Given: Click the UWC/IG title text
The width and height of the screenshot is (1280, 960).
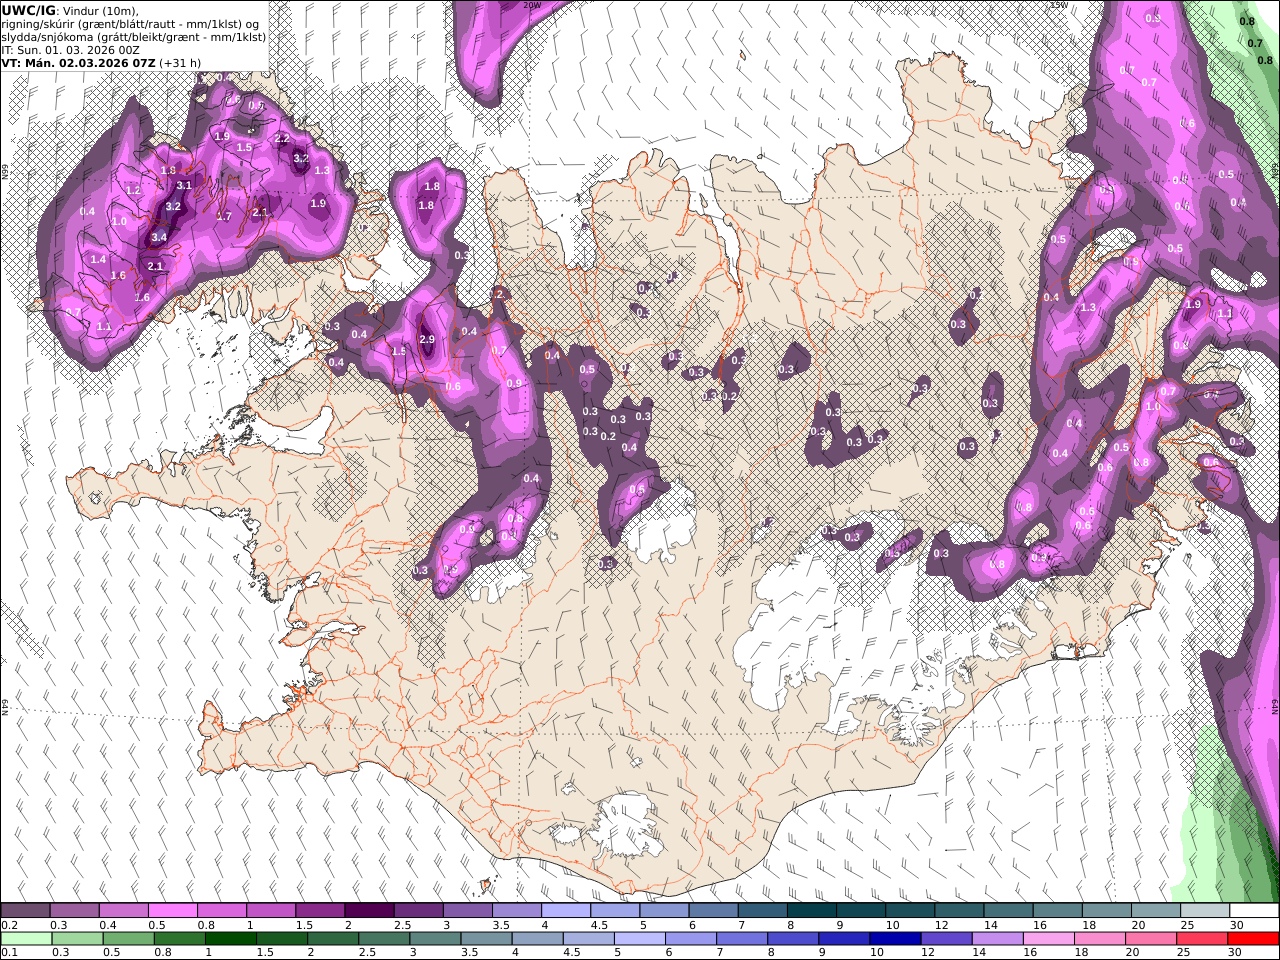Looking at the screenshot, I should [x=29, y=10].
